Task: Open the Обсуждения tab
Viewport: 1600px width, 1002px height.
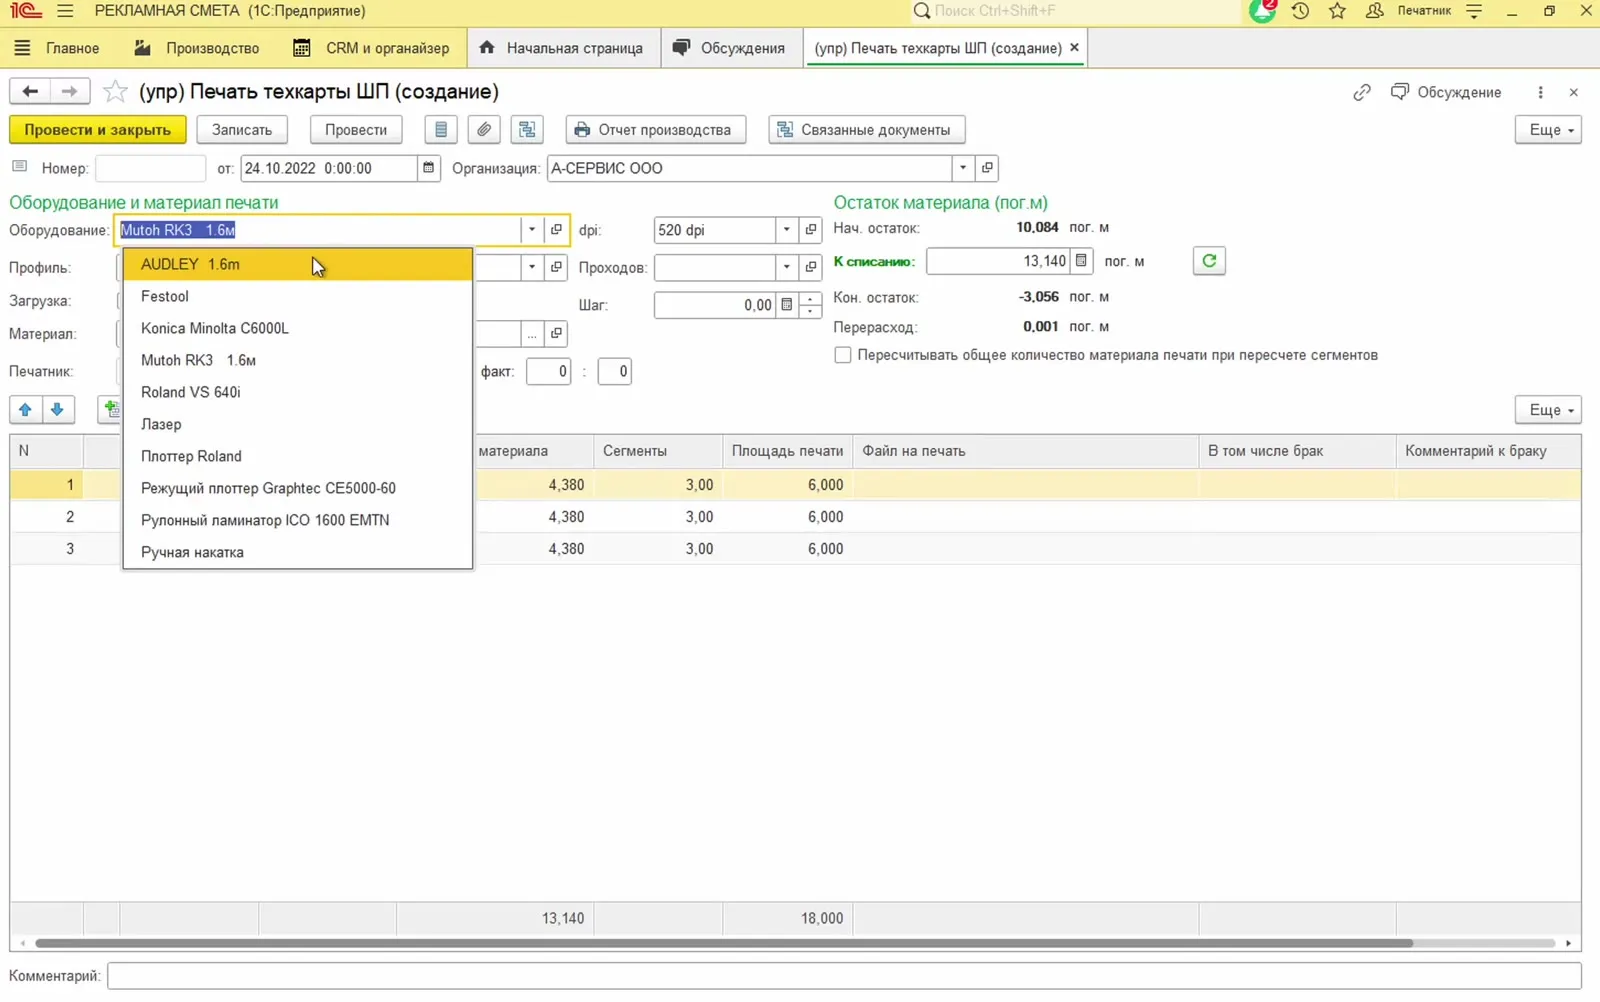Action: point(730,48)
